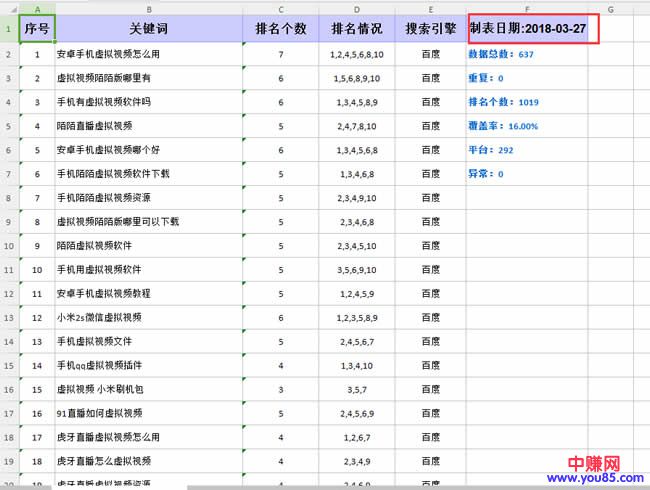Click the select-all corner of the sheet

coord(9,8)
